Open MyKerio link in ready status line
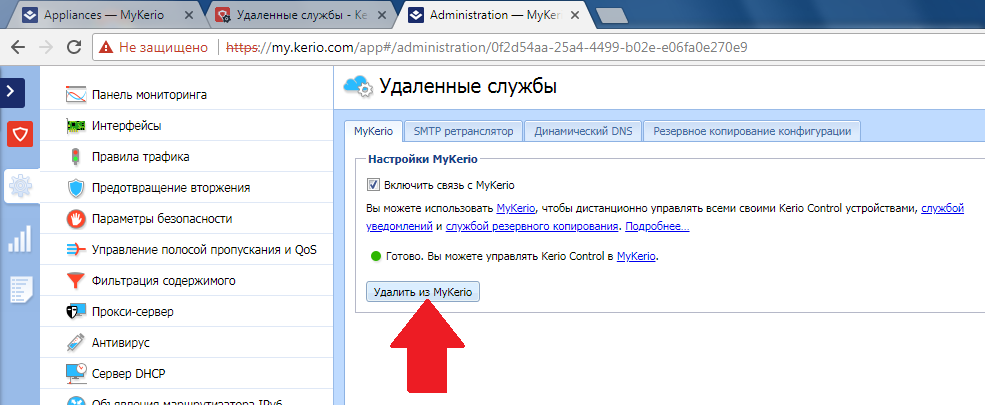The width and height of the screenshot is (985, 405). click(636, 256)
